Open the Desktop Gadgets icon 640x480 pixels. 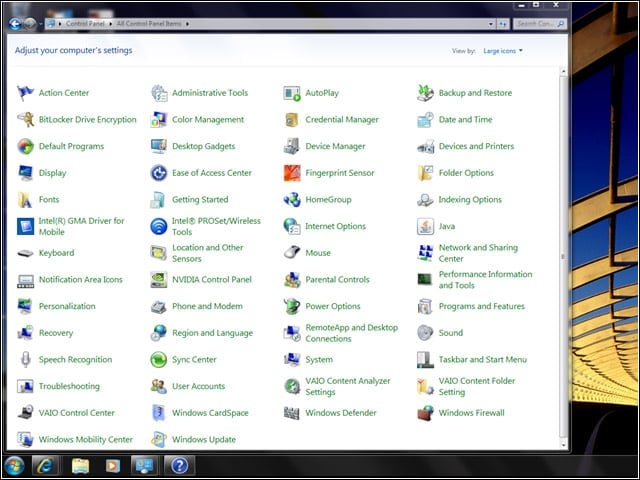[159, 146]
